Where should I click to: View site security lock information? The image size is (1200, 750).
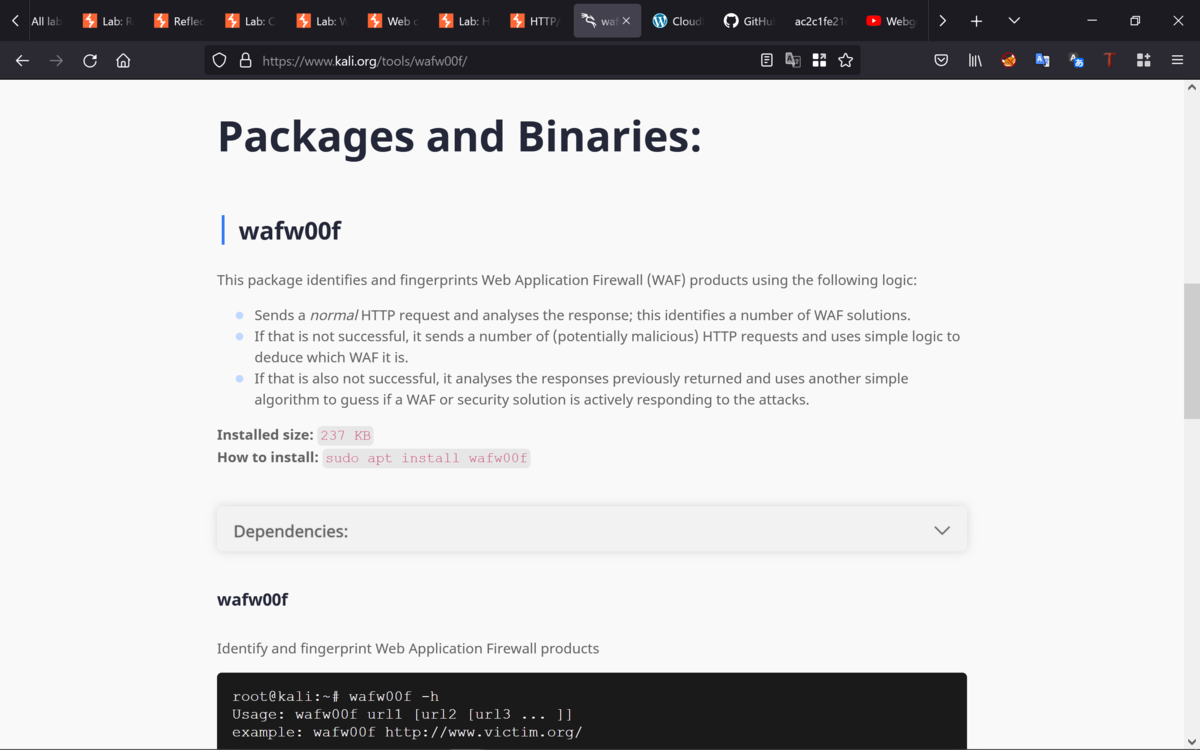245,61
